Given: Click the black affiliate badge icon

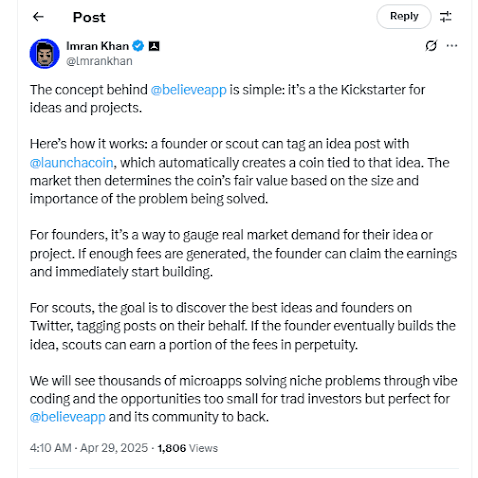Looking at the screenshot, I should tap(154, 46).
